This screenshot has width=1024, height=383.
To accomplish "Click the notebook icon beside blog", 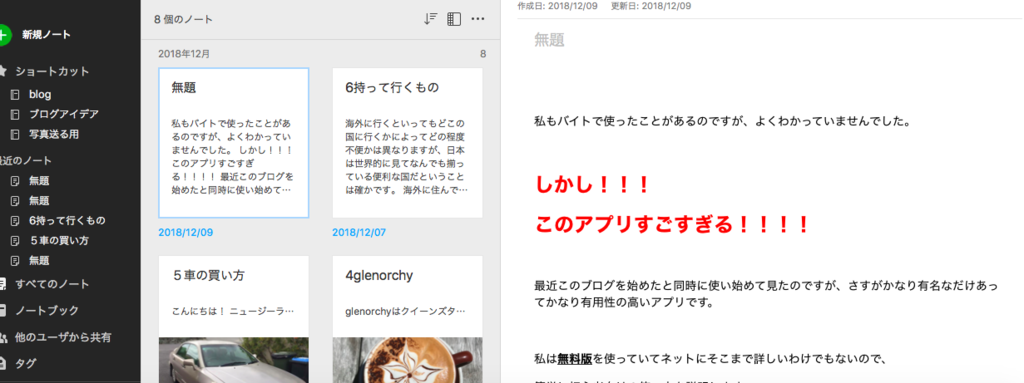I will click(15, 95).
